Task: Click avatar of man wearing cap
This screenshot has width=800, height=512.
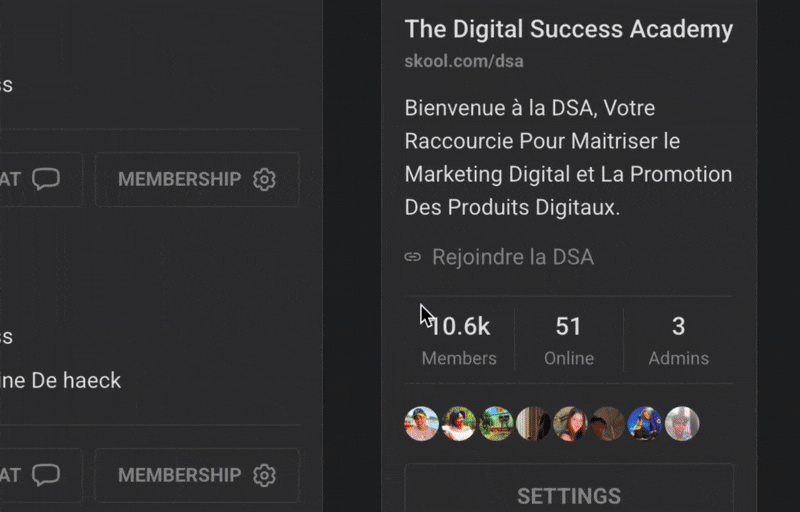Action: click(x=422, y=424)
